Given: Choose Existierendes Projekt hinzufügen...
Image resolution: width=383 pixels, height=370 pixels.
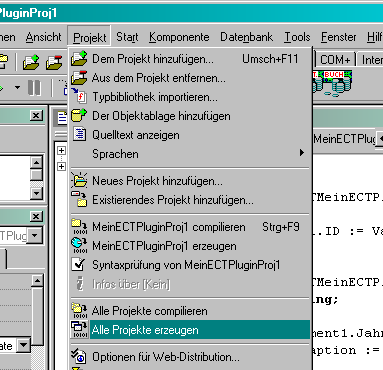Looking at the screenshot, I should [190, 200].
